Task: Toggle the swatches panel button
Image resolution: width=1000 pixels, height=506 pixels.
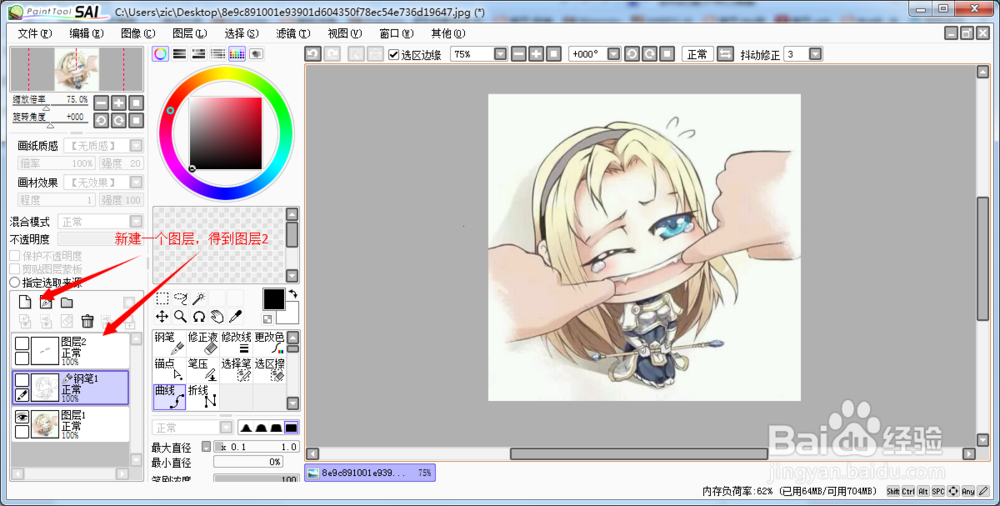Action: tap(237, 54)
